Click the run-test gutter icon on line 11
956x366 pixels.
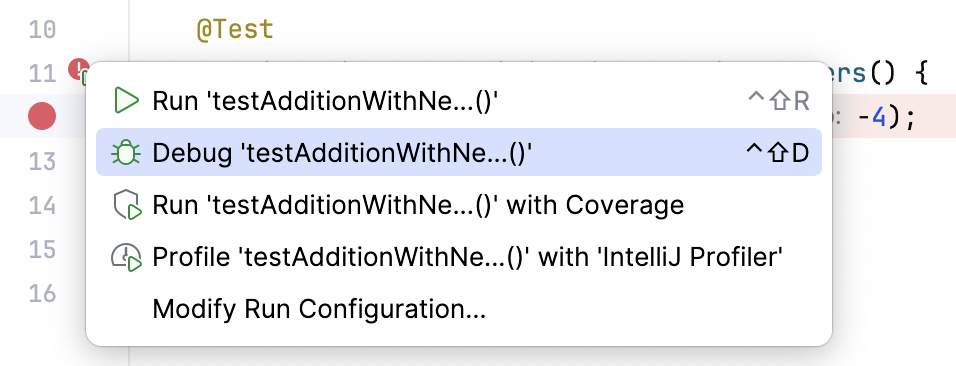point(79,71)
